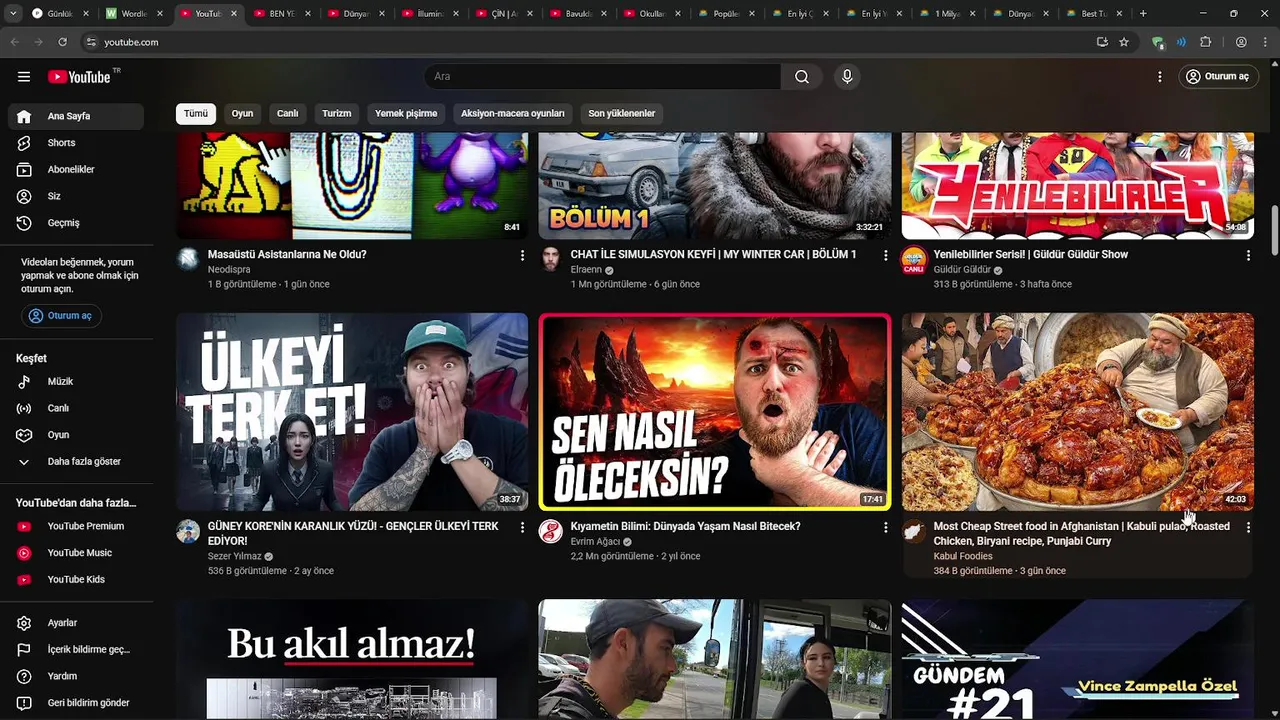Select the Tümü filter chip
This screenshot has height=720, width=1280.
[196, 113]
